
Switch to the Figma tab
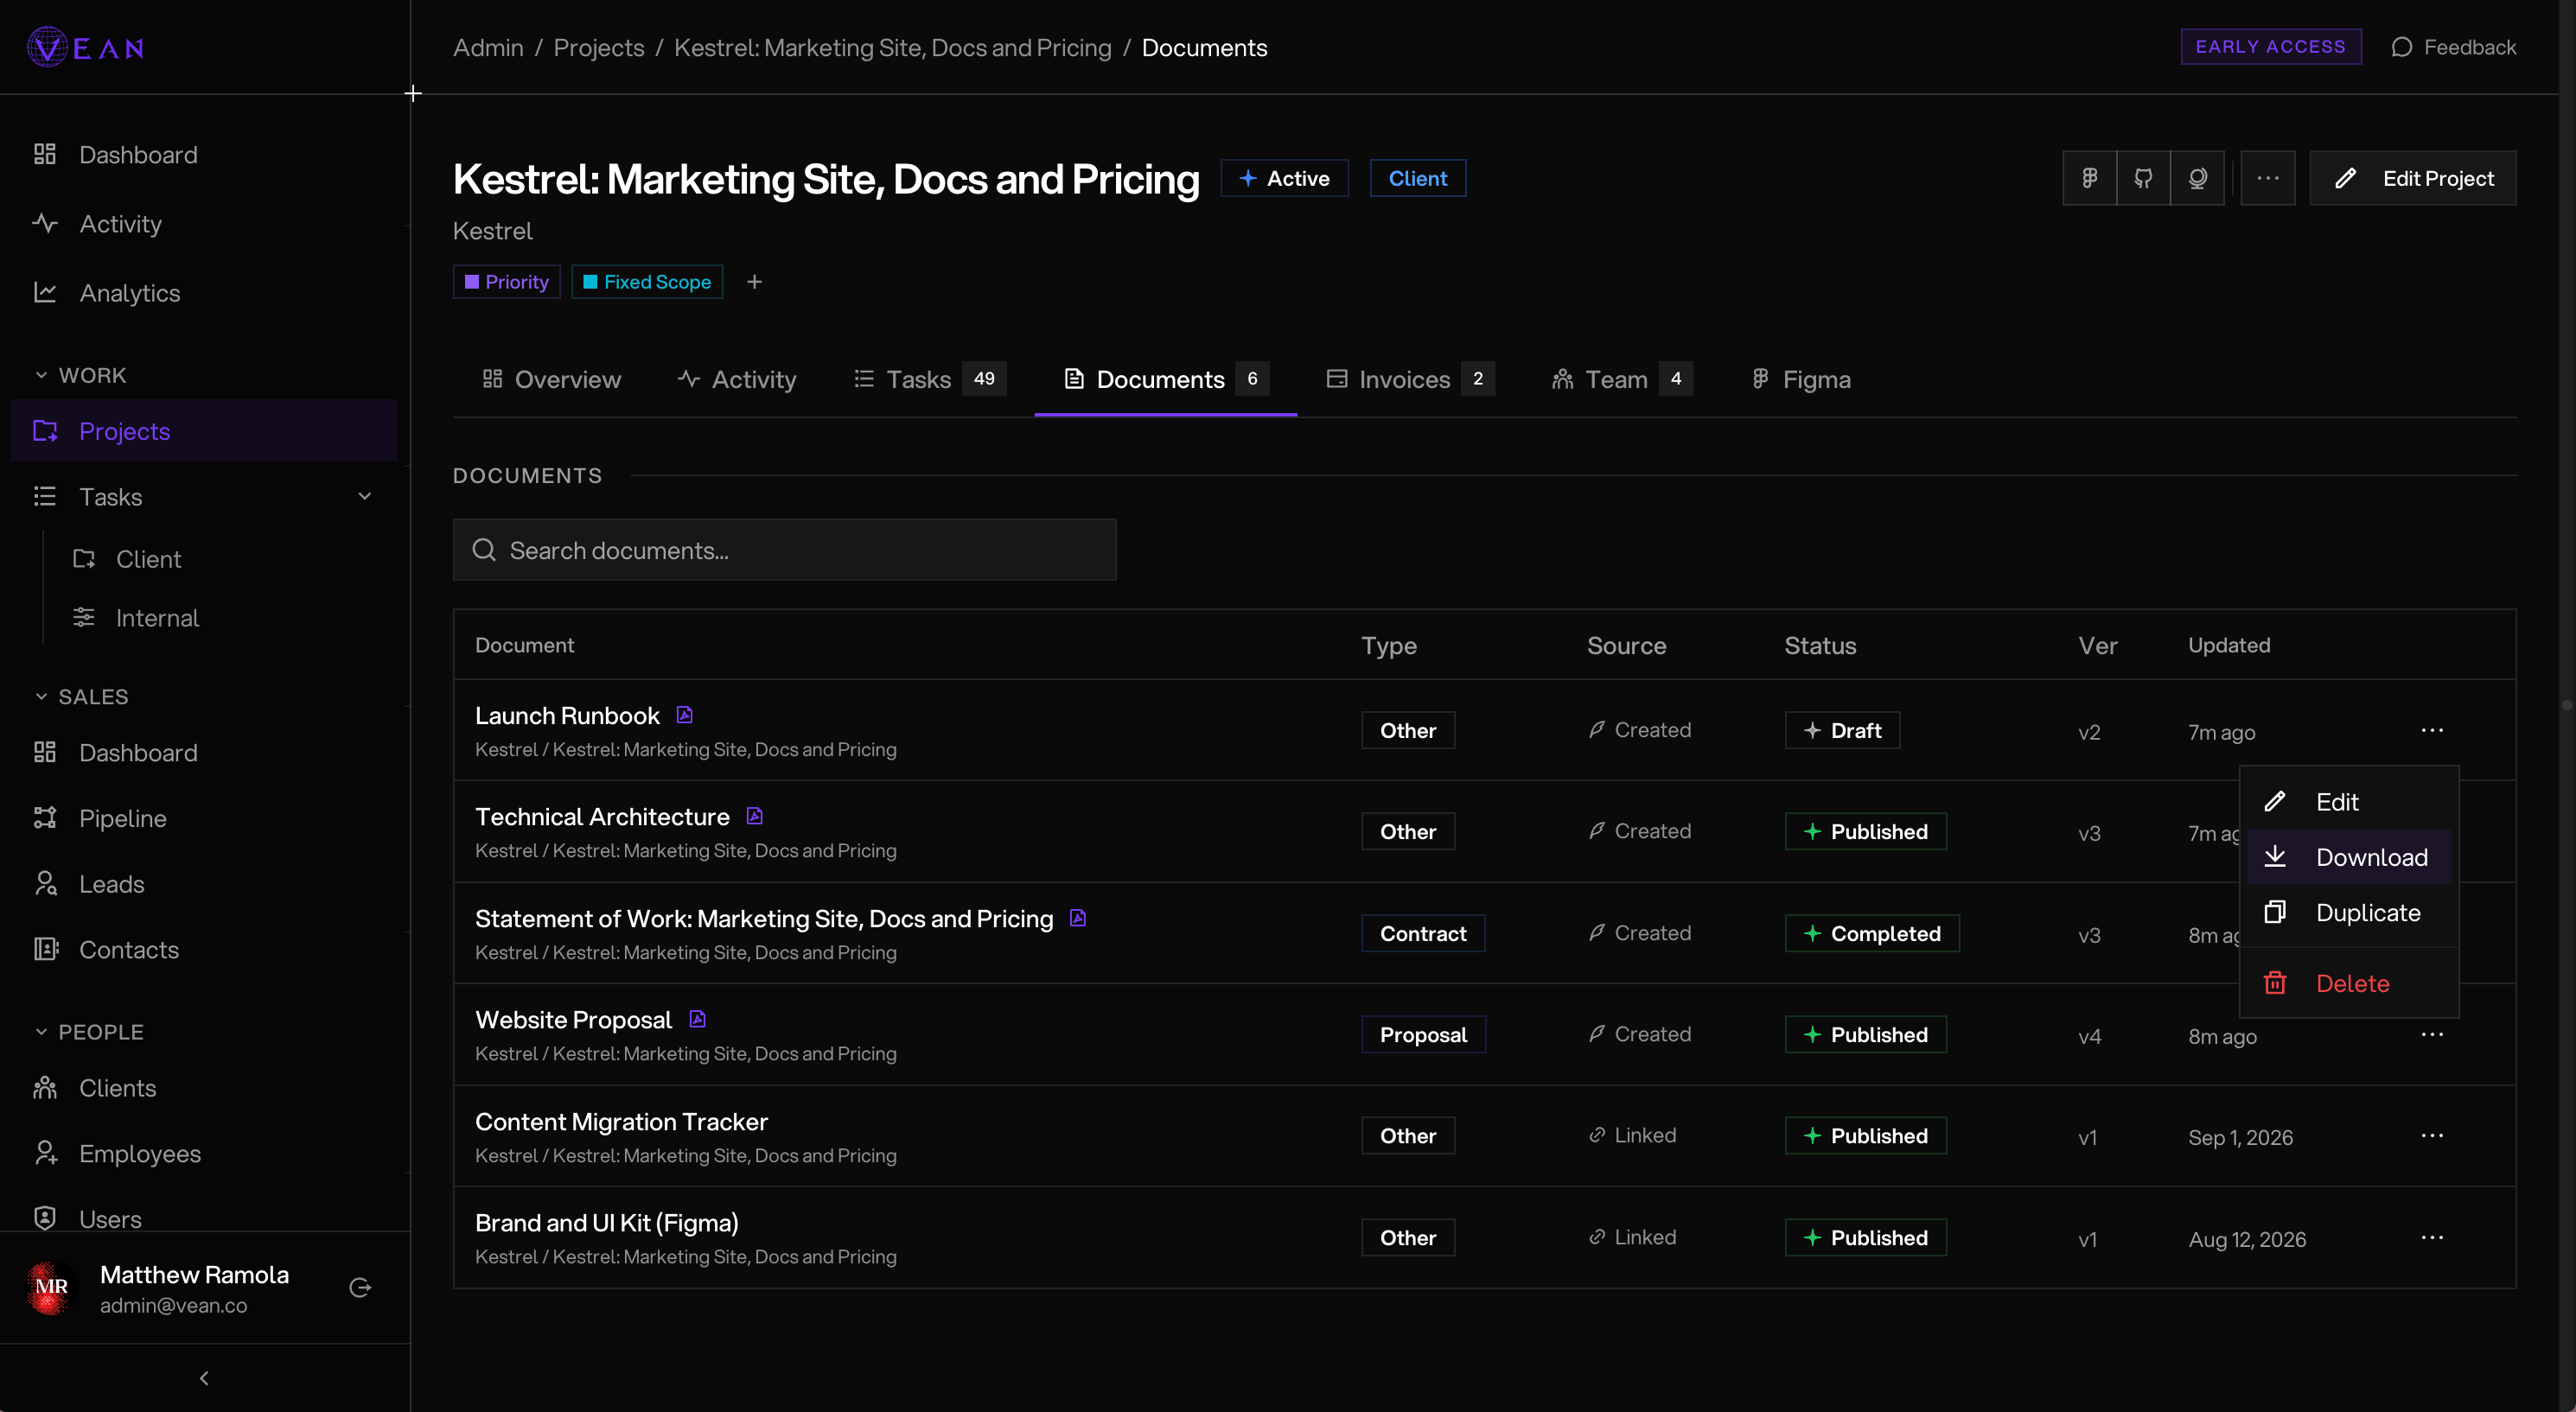pos(1801,379)
